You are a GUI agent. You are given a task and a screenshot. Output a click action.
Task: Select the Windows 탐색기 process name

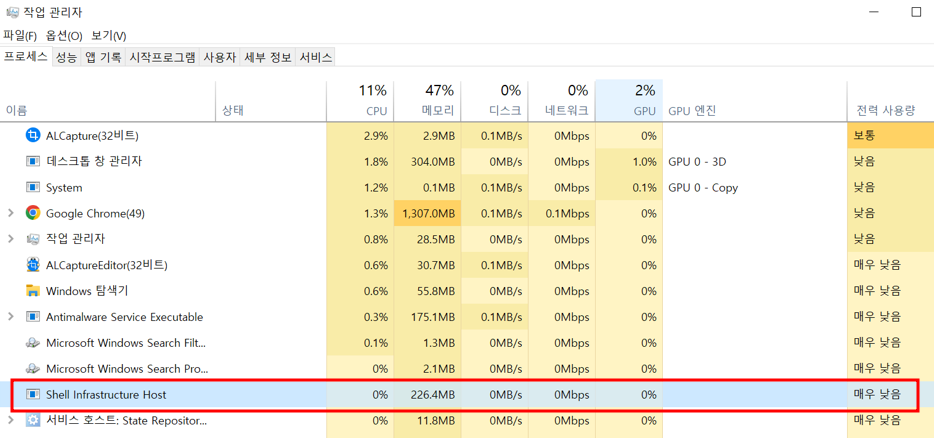click(x=87, y=291)
